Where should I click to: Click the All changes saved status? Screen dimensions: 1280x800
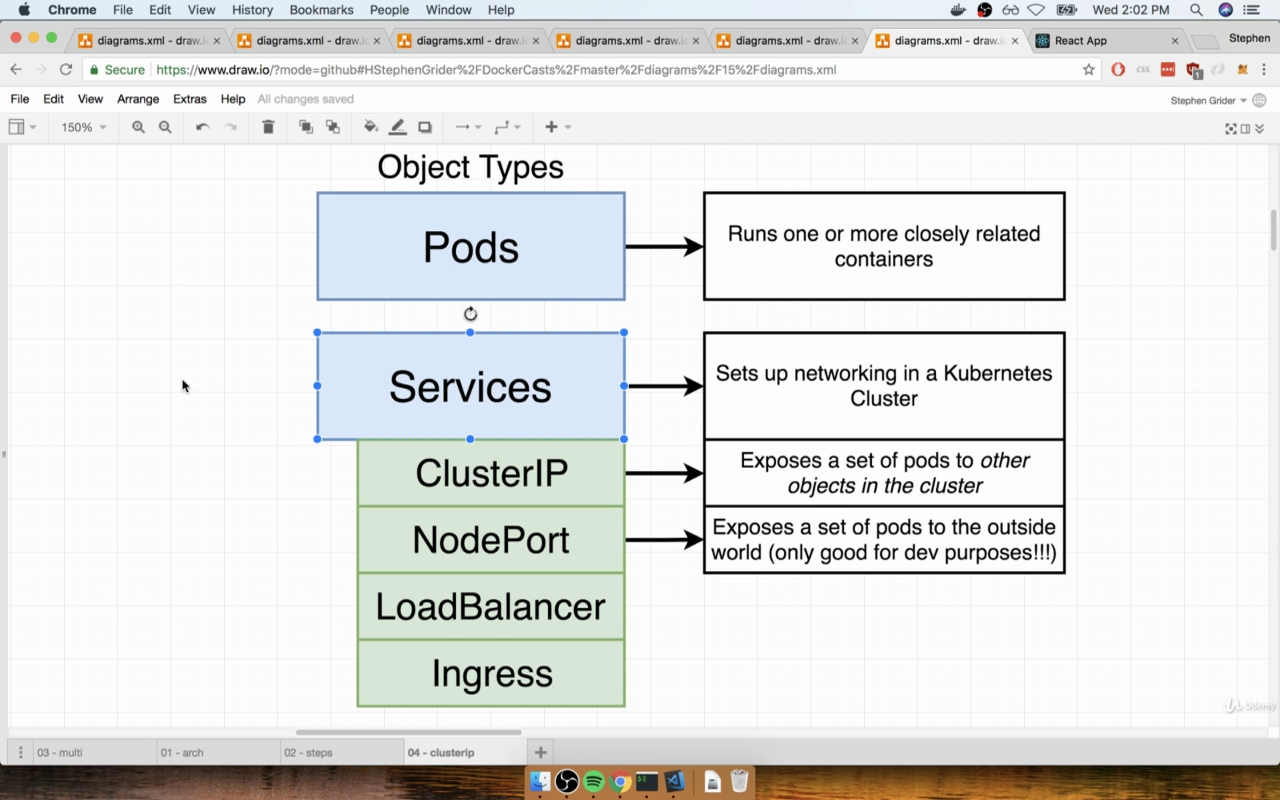tap(306, 99)
